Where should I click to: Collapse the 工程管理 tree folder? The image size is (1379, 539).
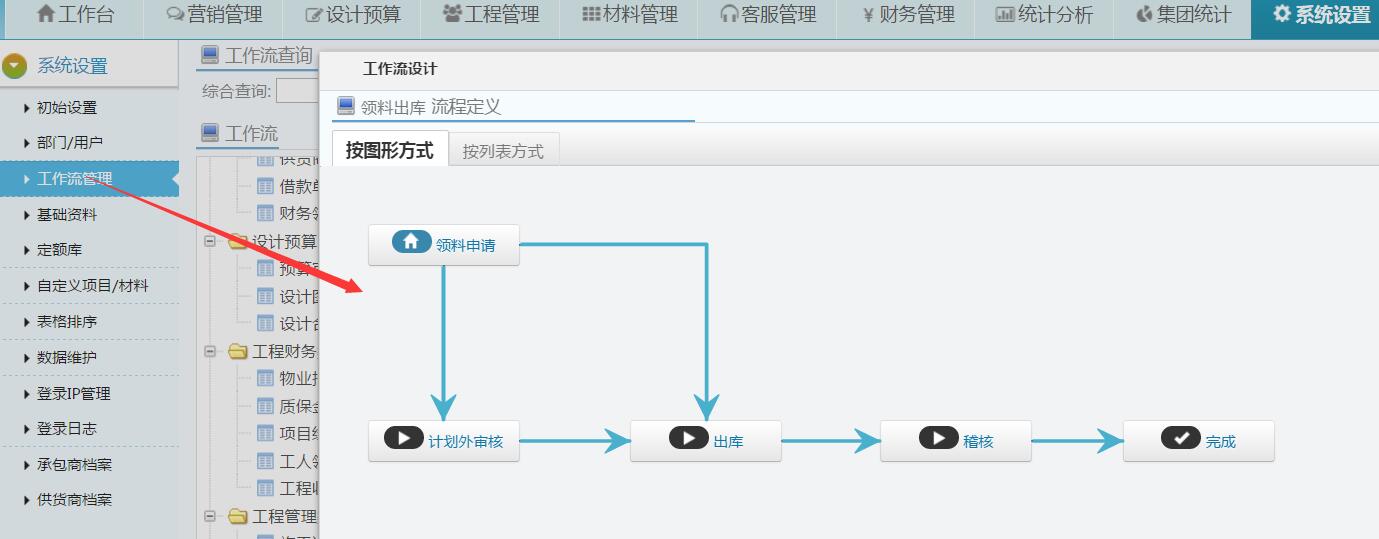tap(211, 516)
